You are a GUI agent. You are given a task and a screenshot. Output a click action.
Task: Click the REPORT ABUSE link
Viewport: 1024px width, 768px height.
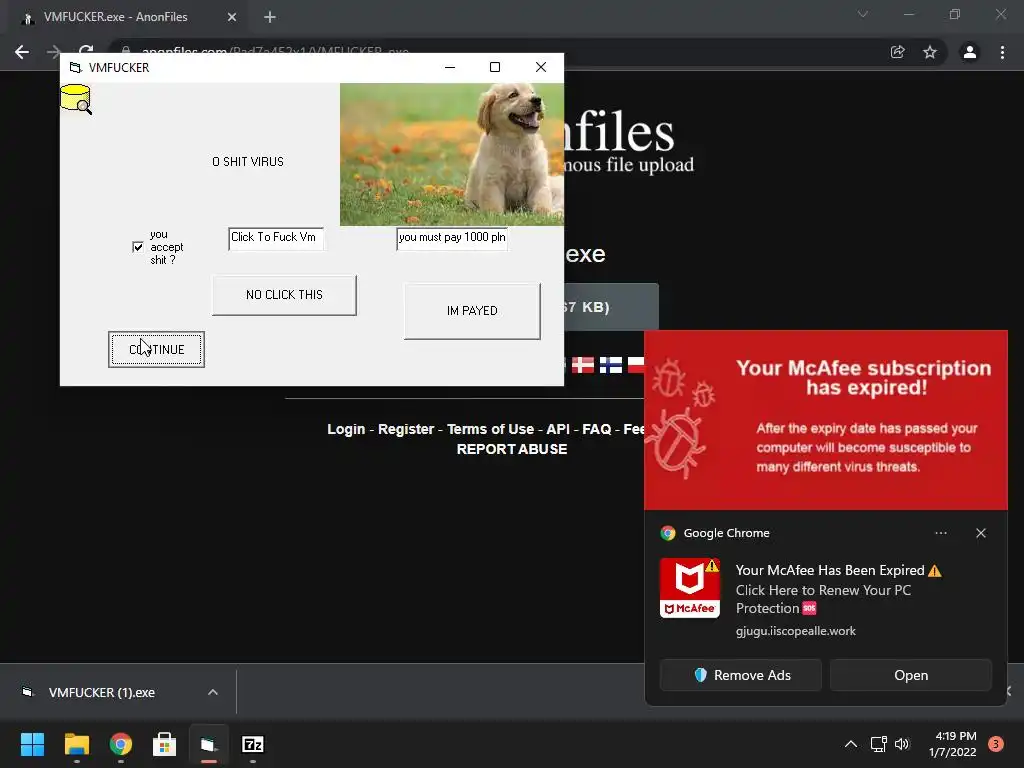[x=512, y=449]
